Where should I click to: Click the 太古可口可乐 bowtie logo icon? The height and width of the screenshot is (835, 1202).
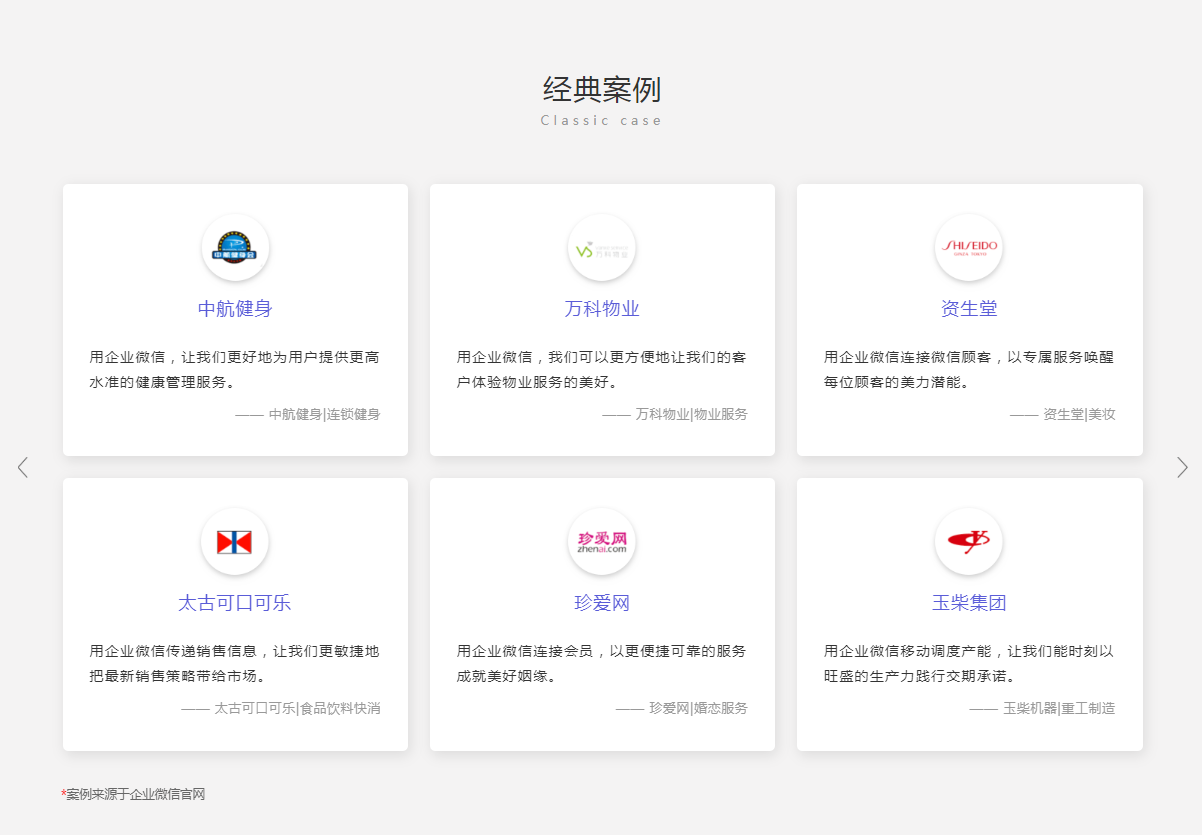point(235,541)
